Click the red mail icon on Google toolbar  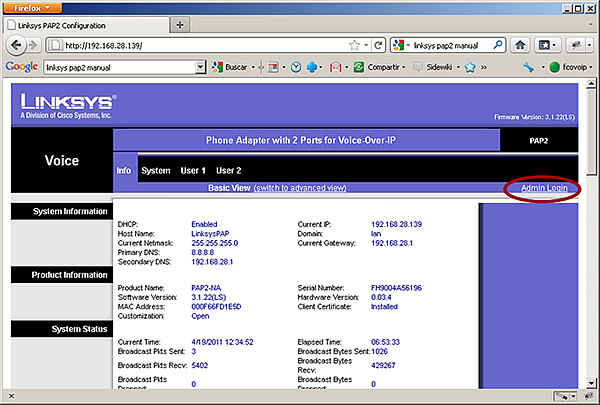336,67
